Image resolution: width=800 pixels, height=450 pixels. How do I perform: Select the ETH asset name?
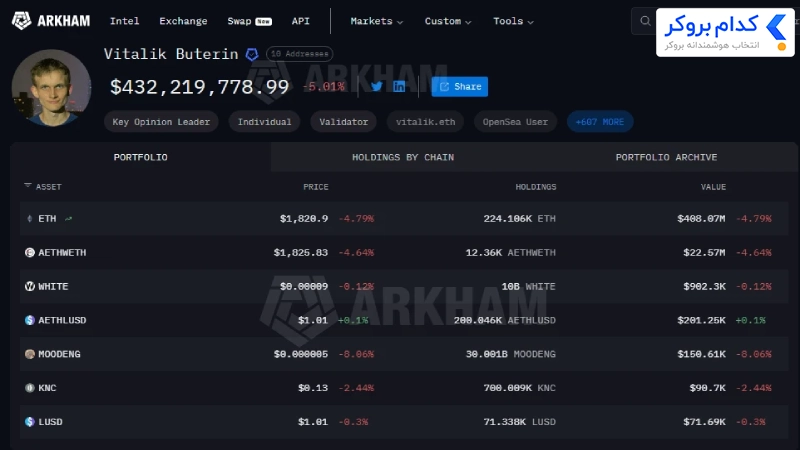tap(47, 218)
